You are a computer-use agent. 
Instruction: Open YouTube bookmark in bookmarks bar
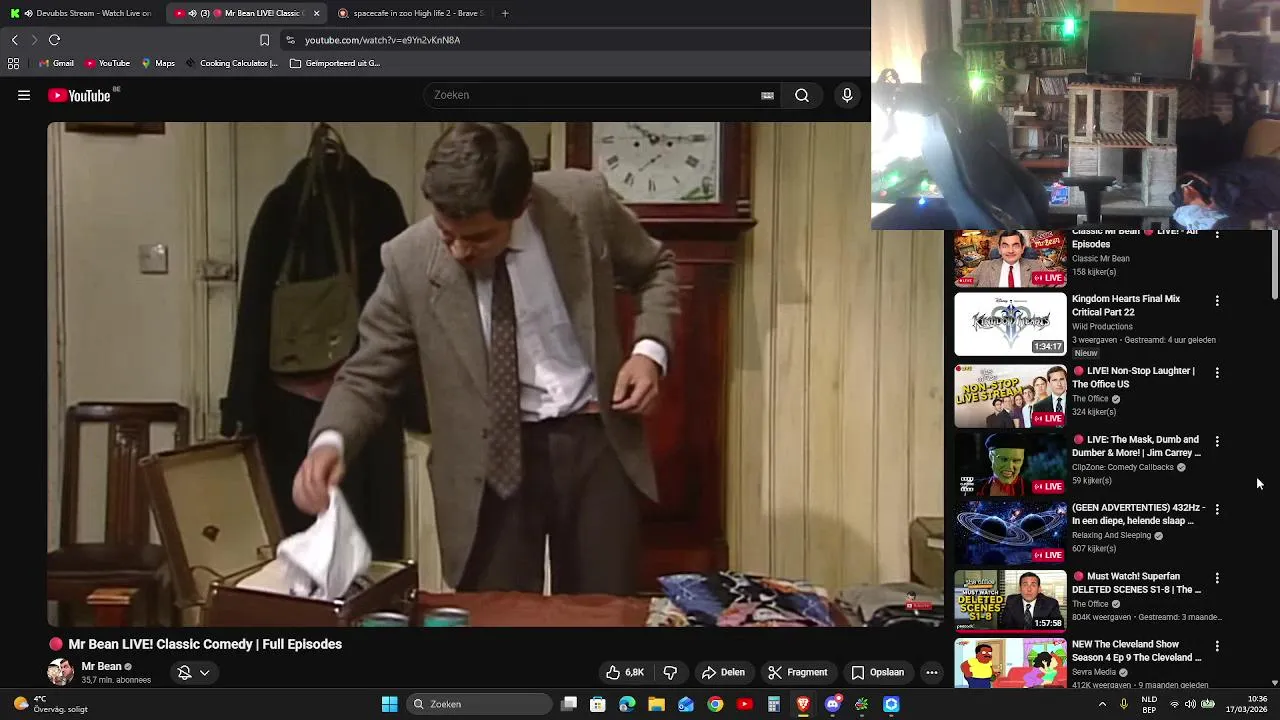point(107,63)
